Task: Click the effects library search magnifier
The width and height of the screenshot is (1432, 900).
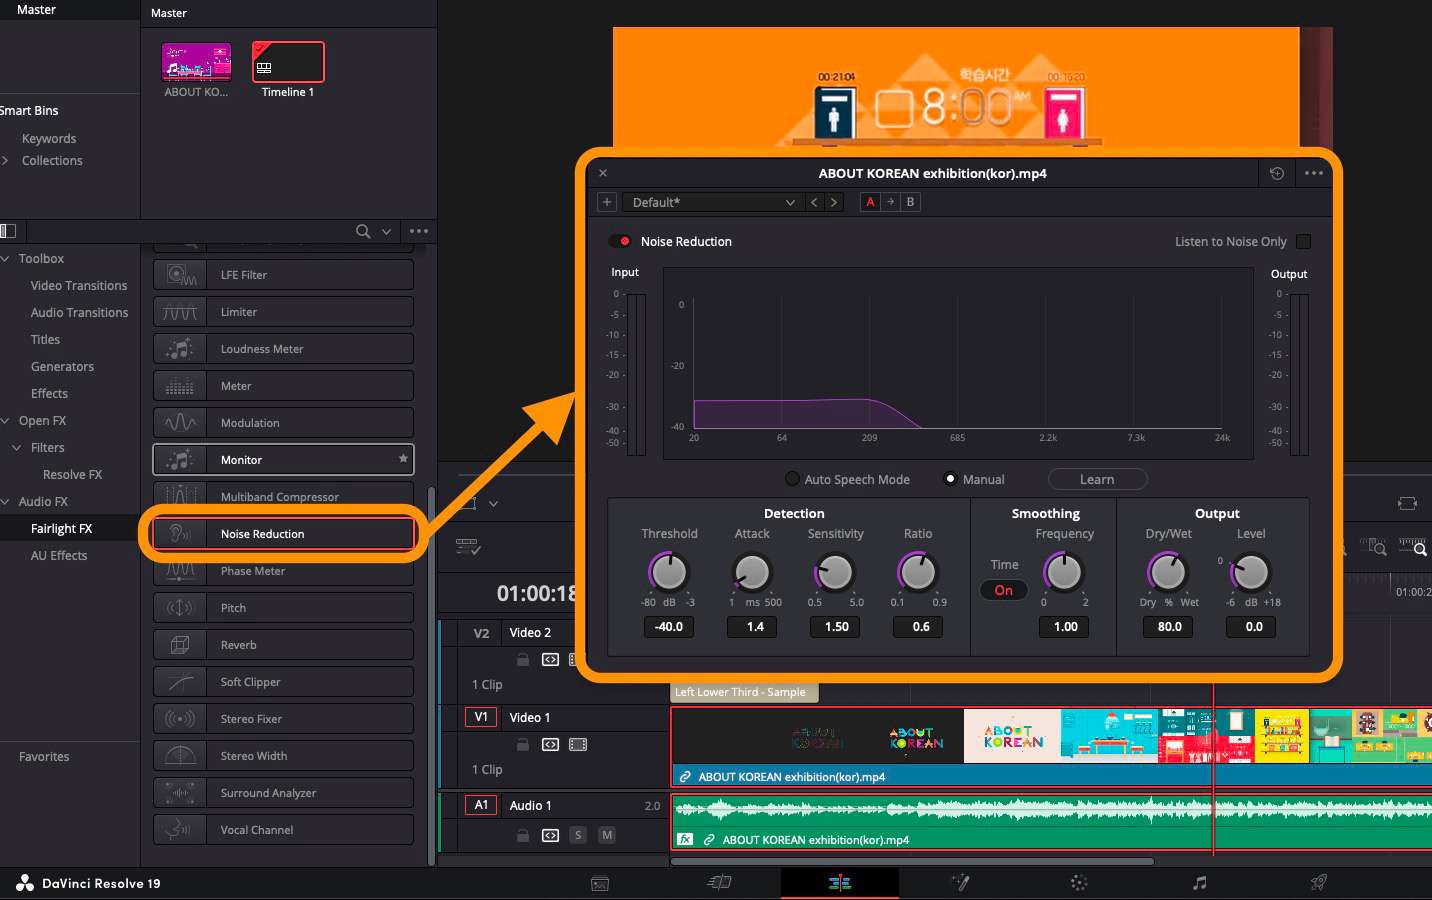Action: pyautogui.click(x=363, y=231)
